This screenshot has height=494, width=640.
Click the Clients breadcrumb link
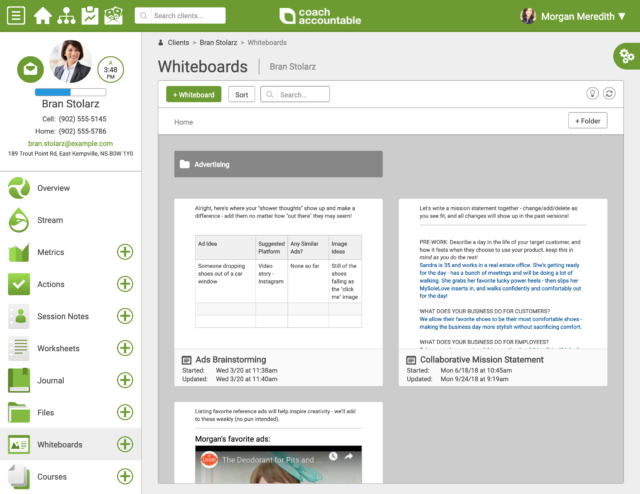click(178, 42)
